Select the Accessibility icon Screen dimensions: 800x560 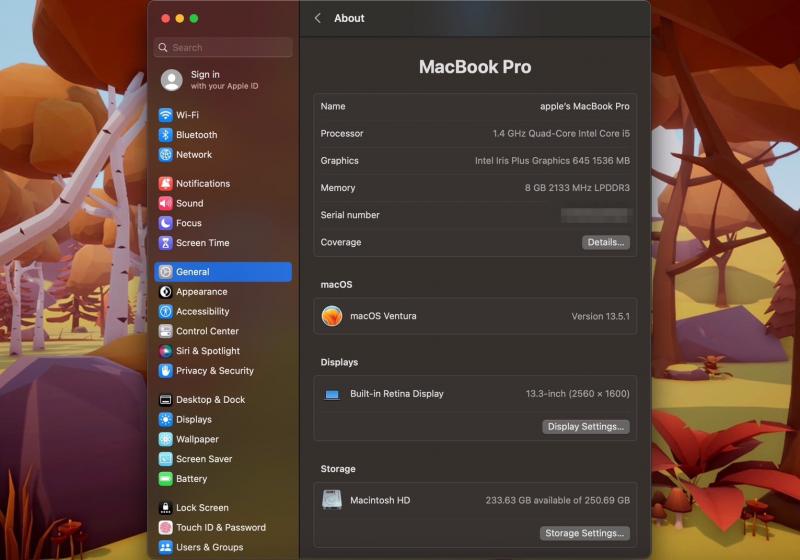point(165,311)
